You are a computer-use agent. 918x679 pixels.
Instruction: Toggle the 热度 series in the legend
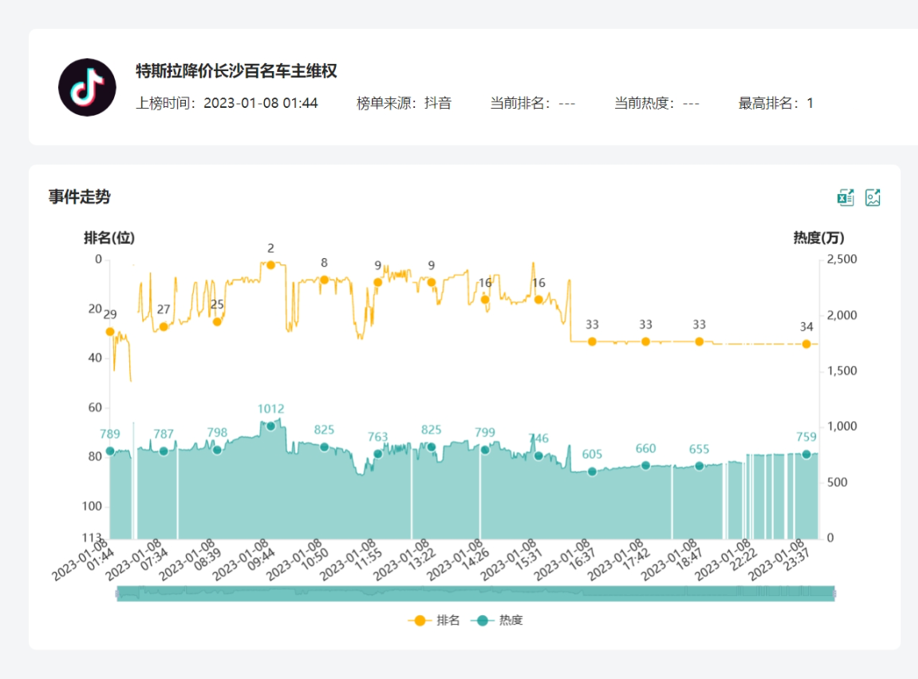click(x=498, y=620)
